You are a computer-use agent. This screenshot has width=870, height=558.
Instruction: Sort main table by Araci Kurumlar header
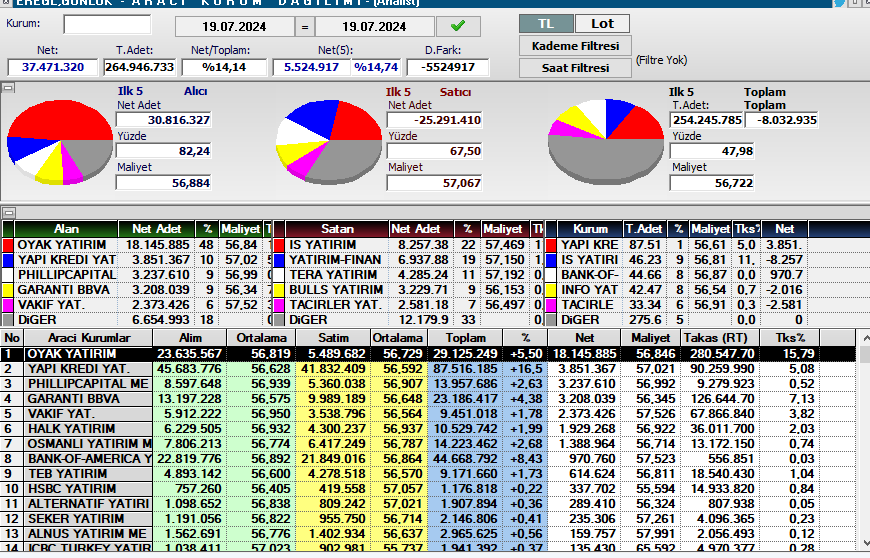[89, 338]
